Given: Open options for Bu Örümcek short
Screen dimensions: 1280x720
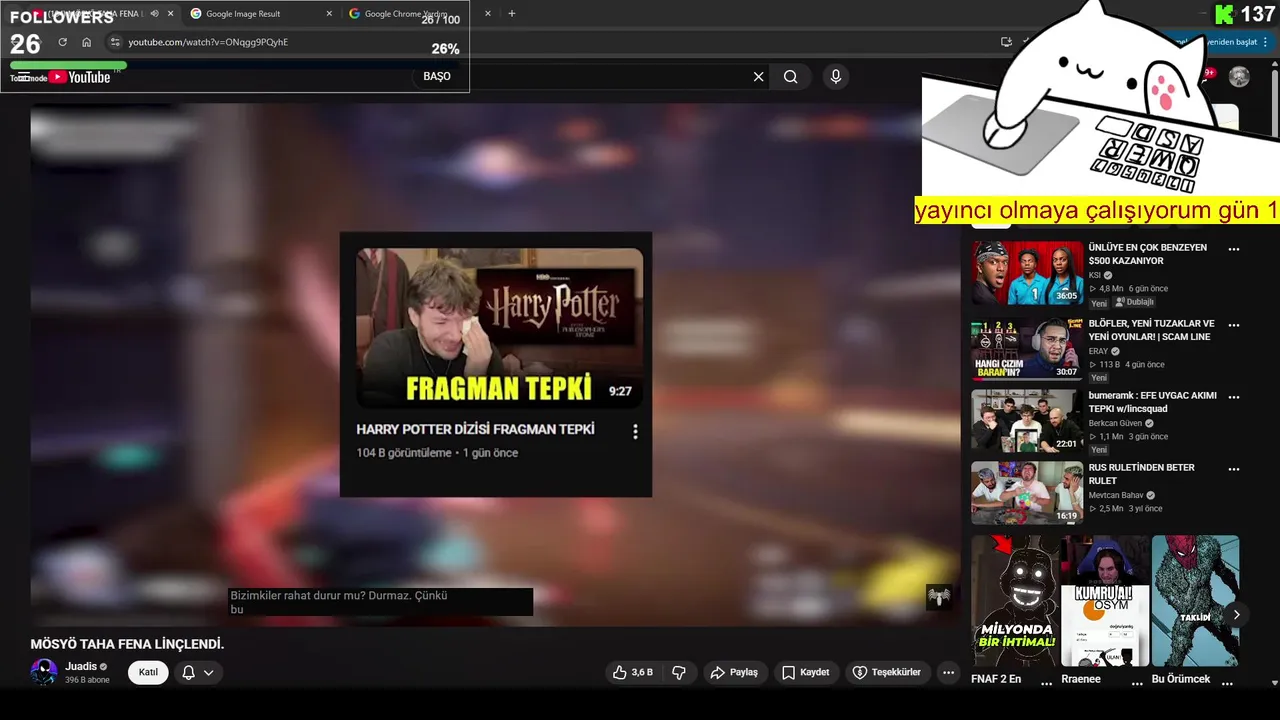Looking at the screenshot, I should (1228, 683).
